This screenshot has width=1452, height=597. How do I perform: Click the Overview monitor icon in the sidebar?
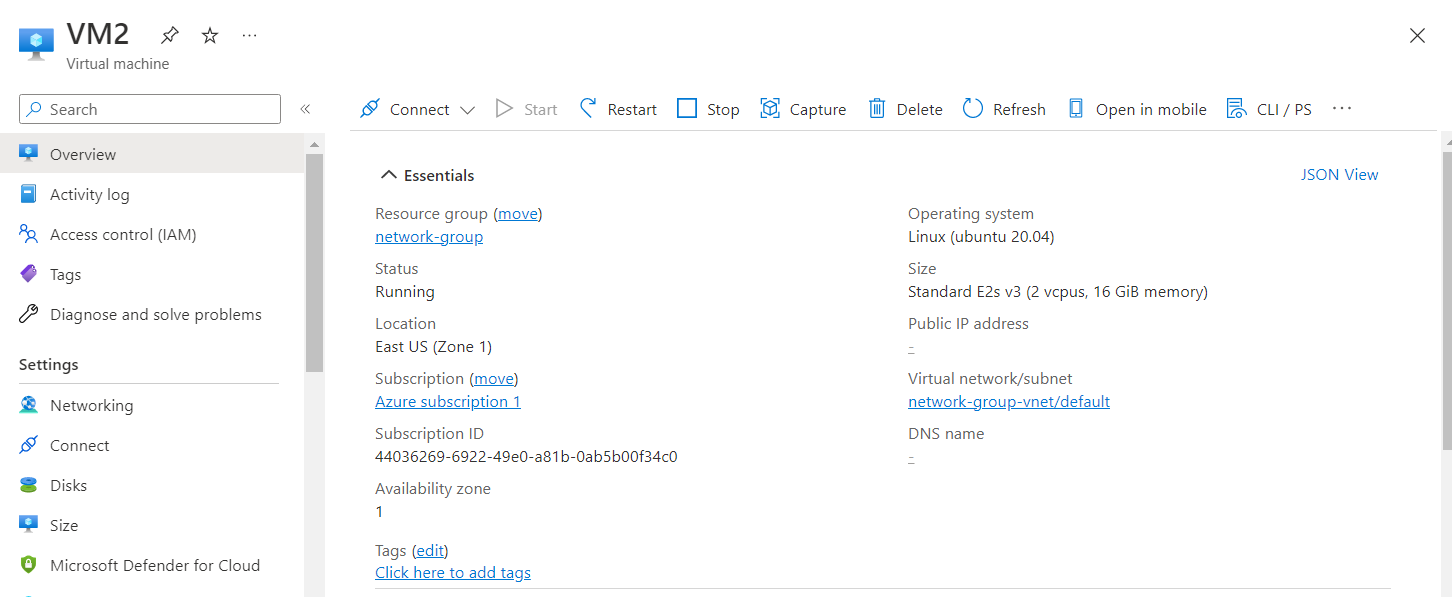tap(29, 154)
